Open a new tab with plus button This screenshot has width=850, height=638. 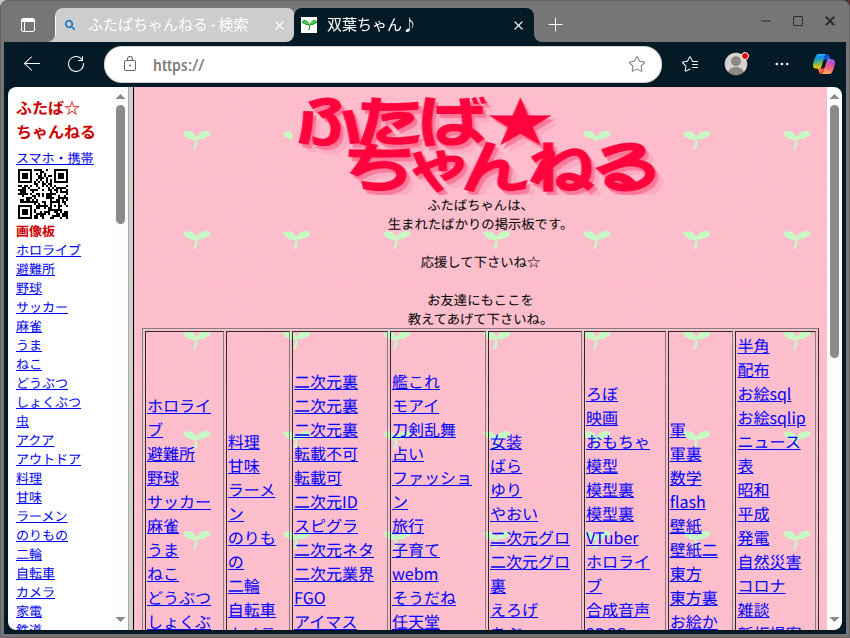[x=556, y=25]
